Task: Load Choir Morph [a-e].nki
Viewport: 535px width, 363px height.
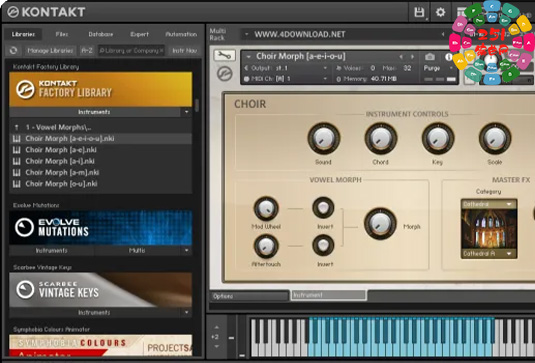Action: pos(101,150)
